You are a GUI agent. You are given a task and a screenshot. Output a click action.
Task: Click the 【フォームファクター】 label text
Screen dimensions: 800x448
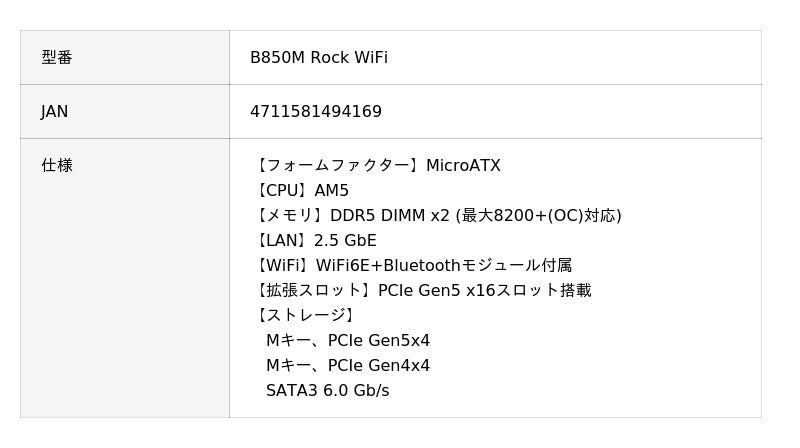tap(338, 166)
